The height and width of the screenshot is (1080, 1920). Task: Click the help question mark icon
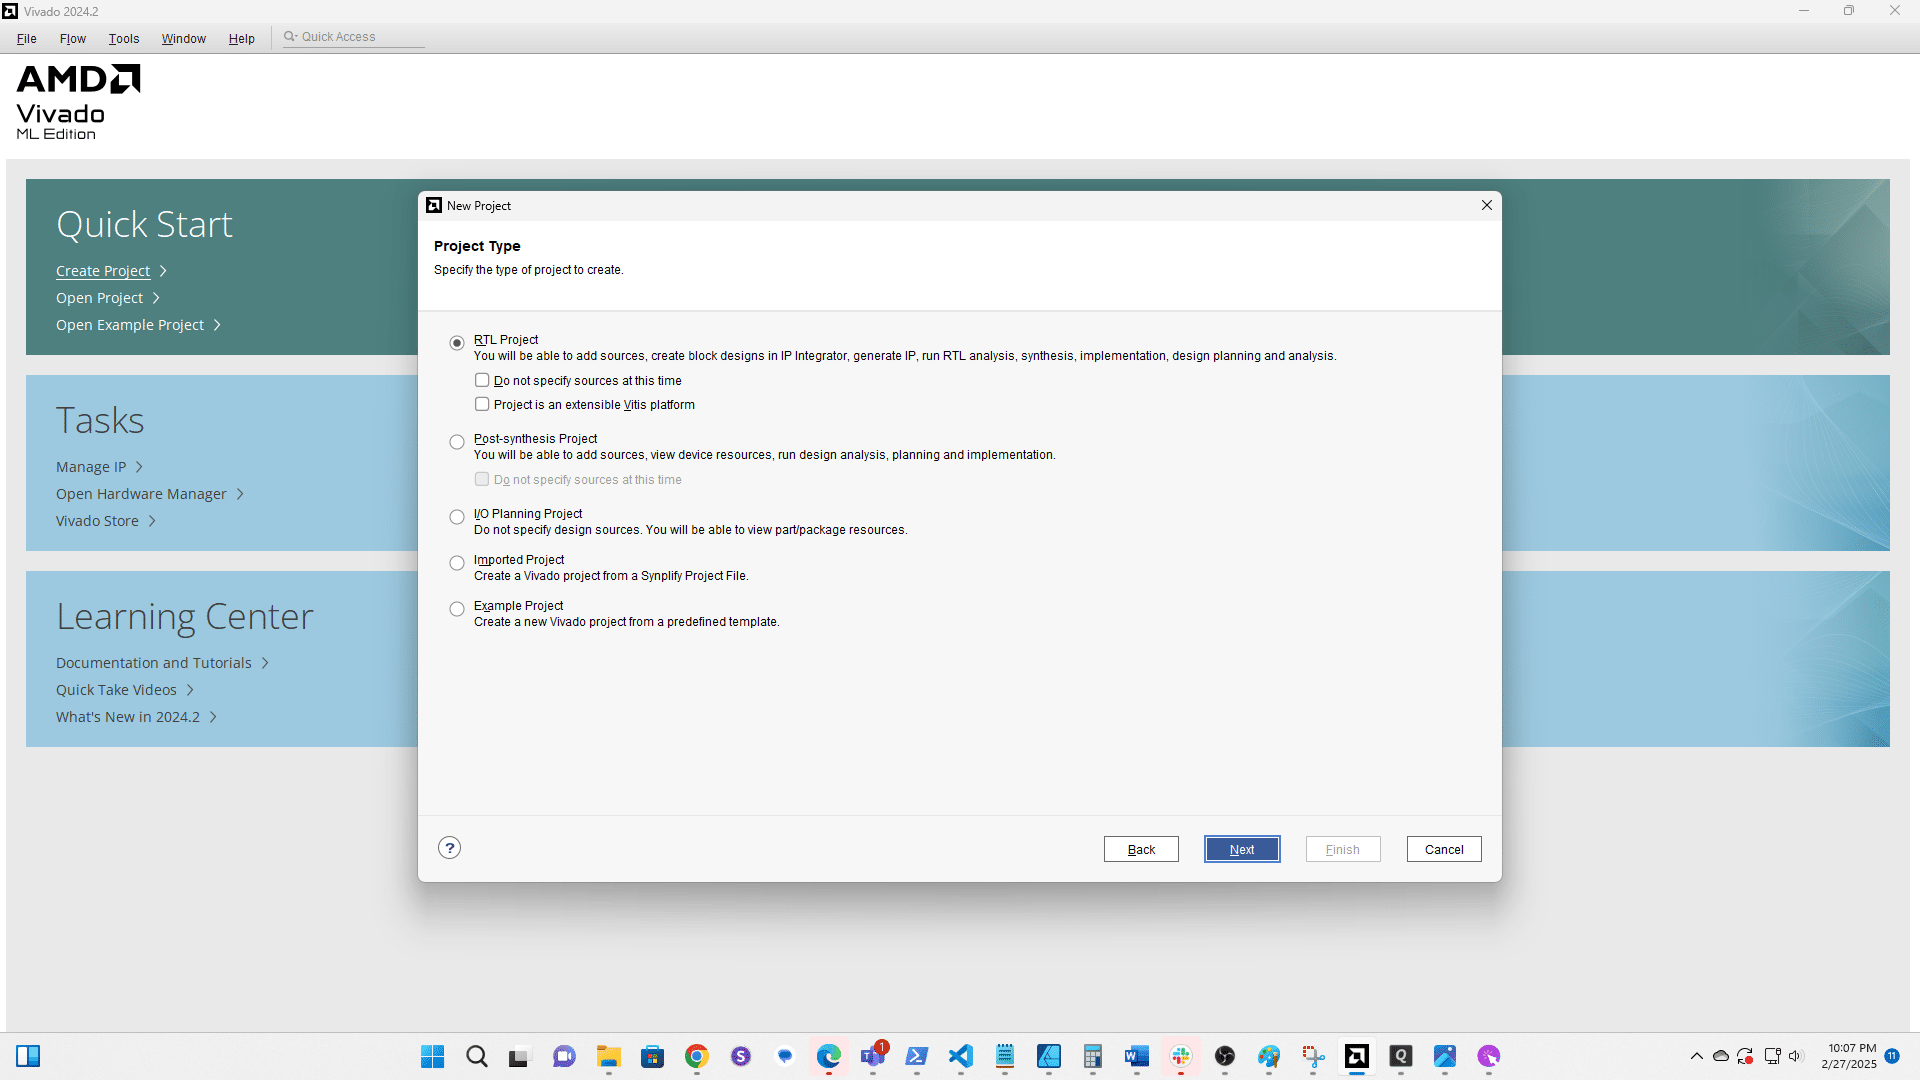pos(450,848)
